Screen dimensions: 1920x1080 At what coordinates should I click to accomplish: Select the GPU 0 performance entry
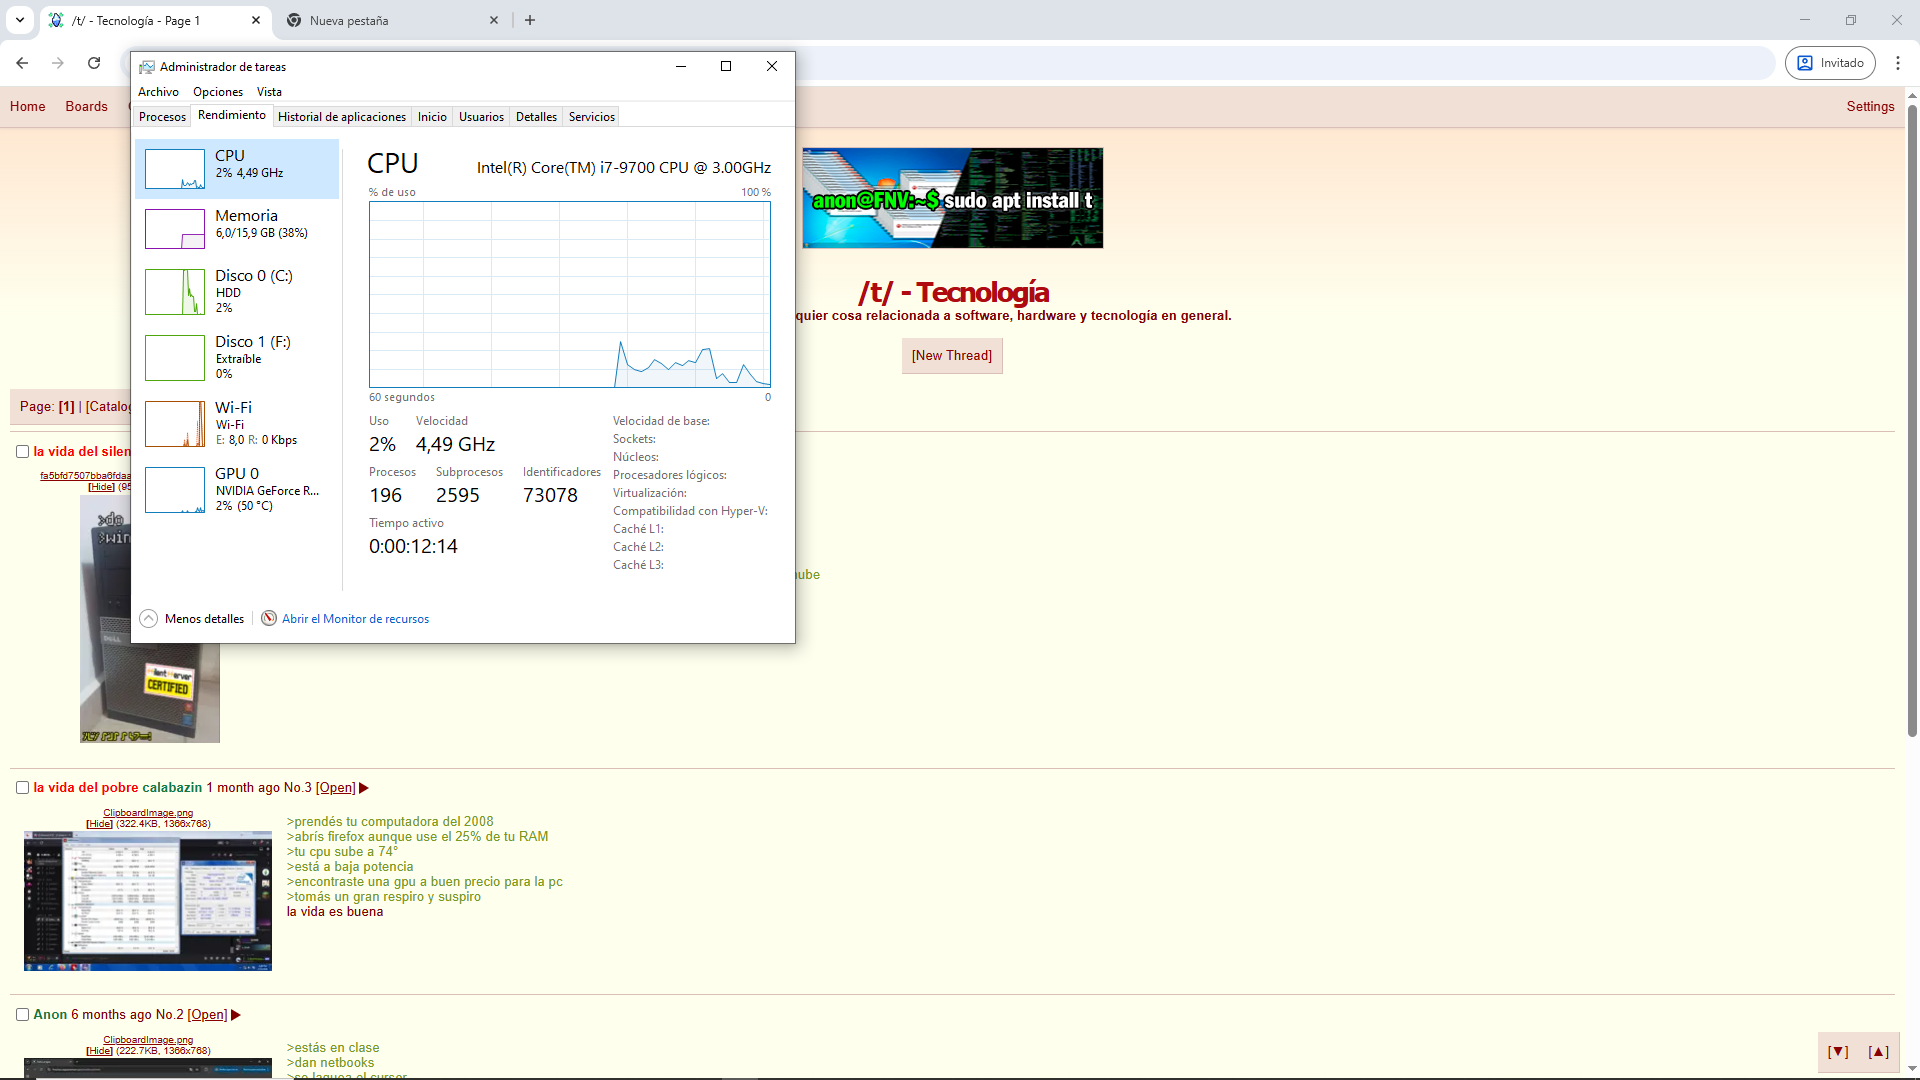pos(237,489)
